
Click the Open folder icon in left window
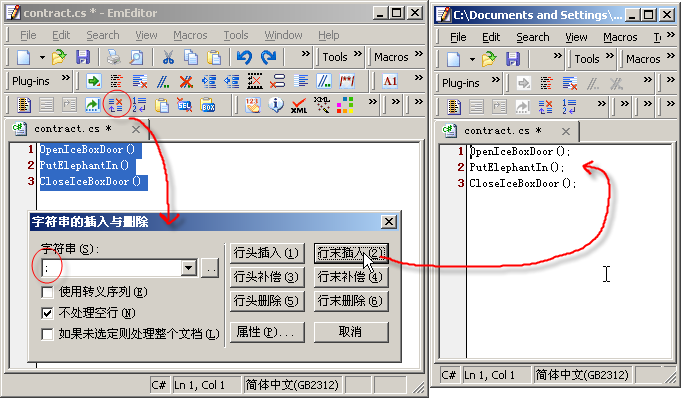coord(59,57)
